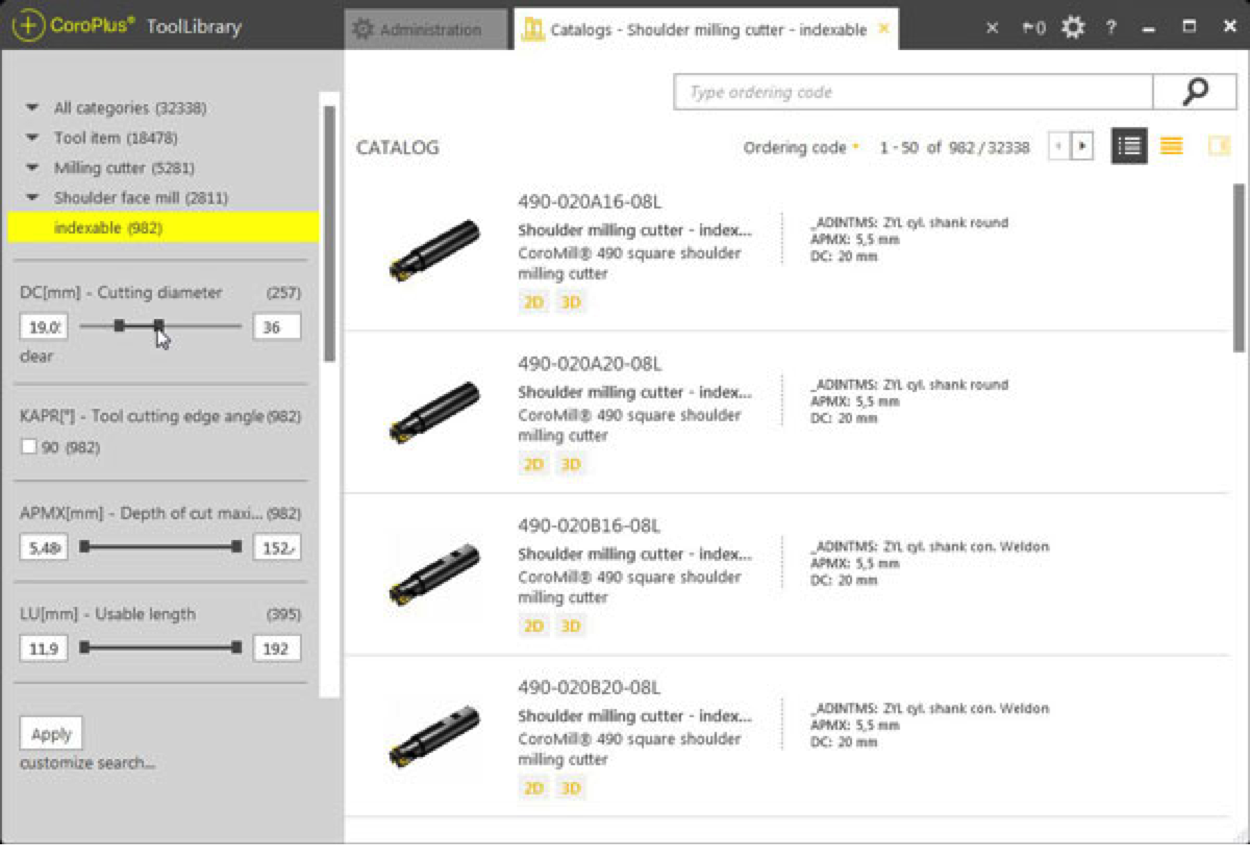Screen dimensions: 1250x845
Task: Collapse the Milling cutter tree arrow
Action: pos(33,168)
